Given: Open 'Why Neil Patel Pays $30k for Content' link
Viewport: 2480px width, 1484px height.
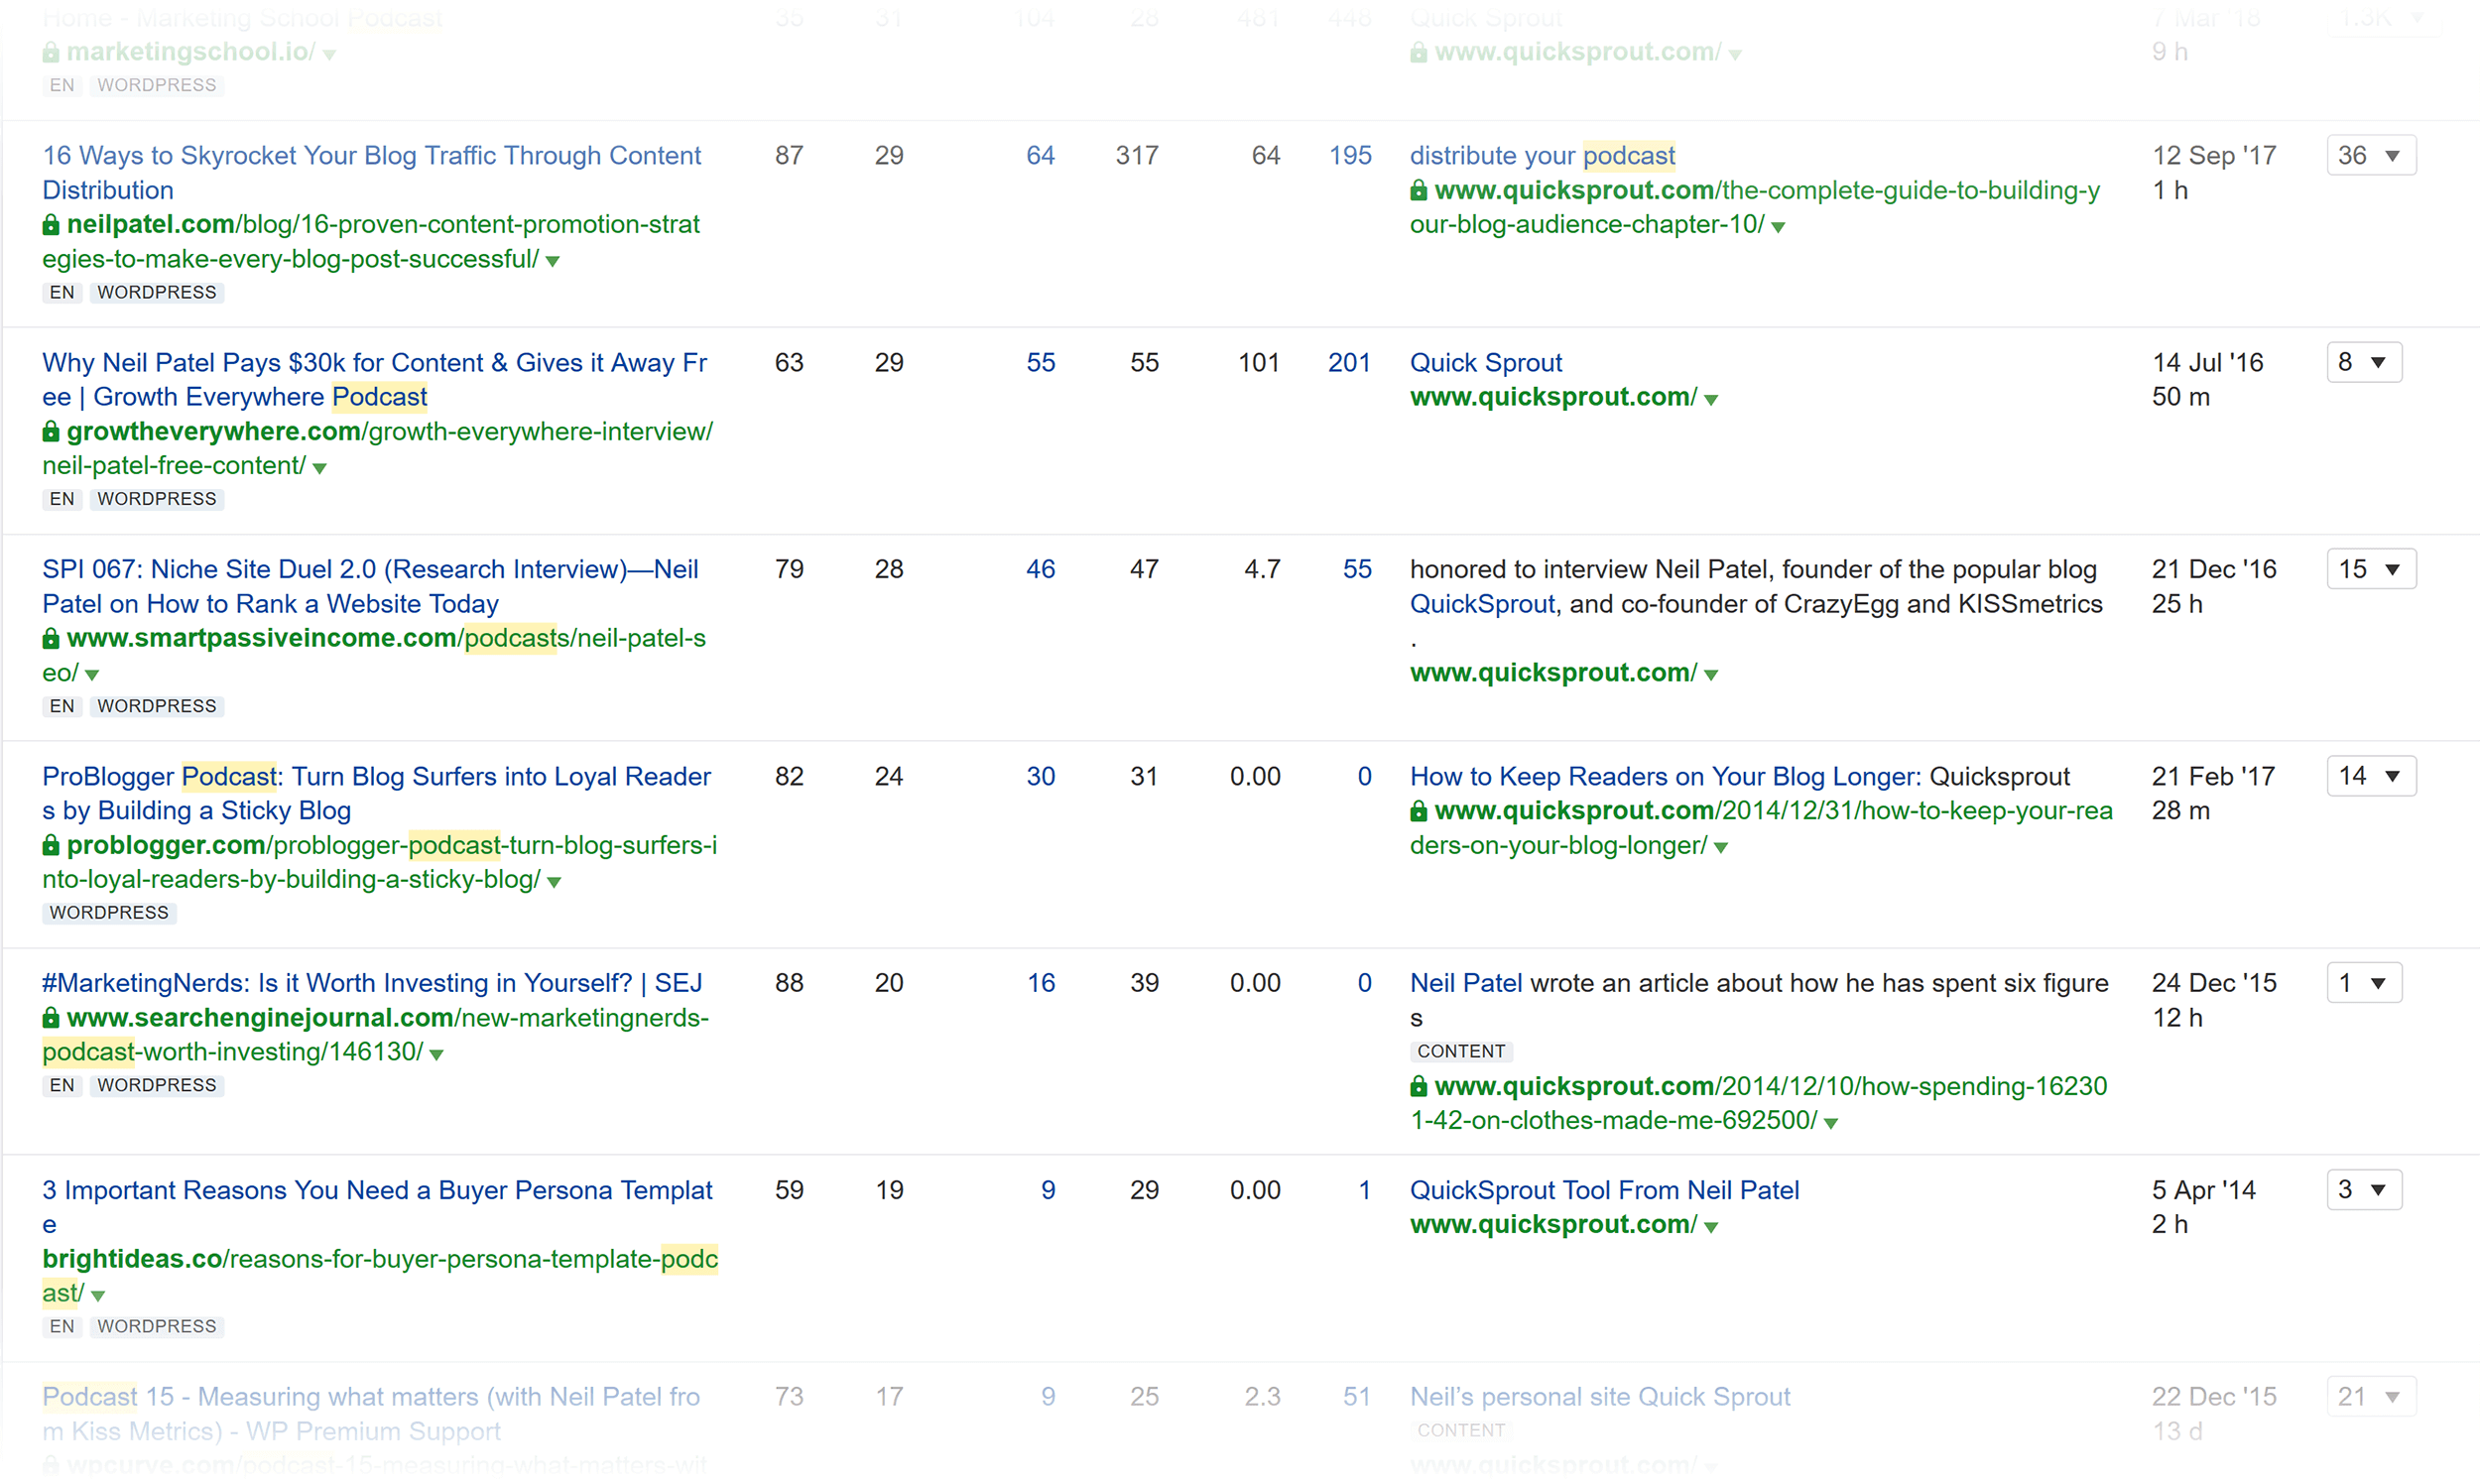Looking at the screenshot, I should (374, 379).
